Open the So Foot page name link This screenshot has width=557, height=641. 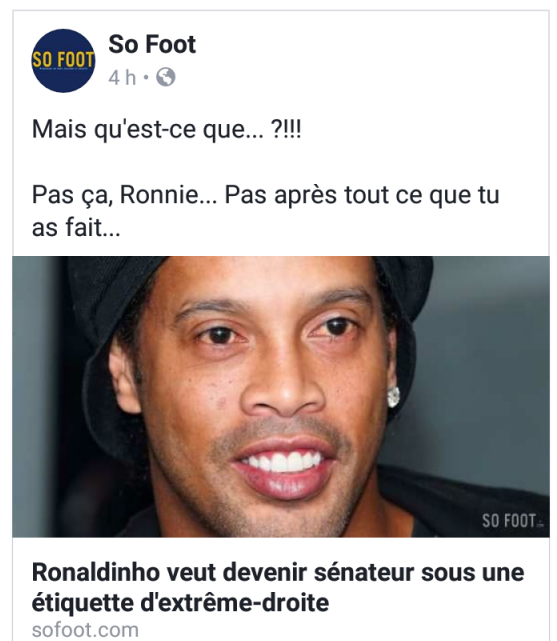[x=152, y=44]
